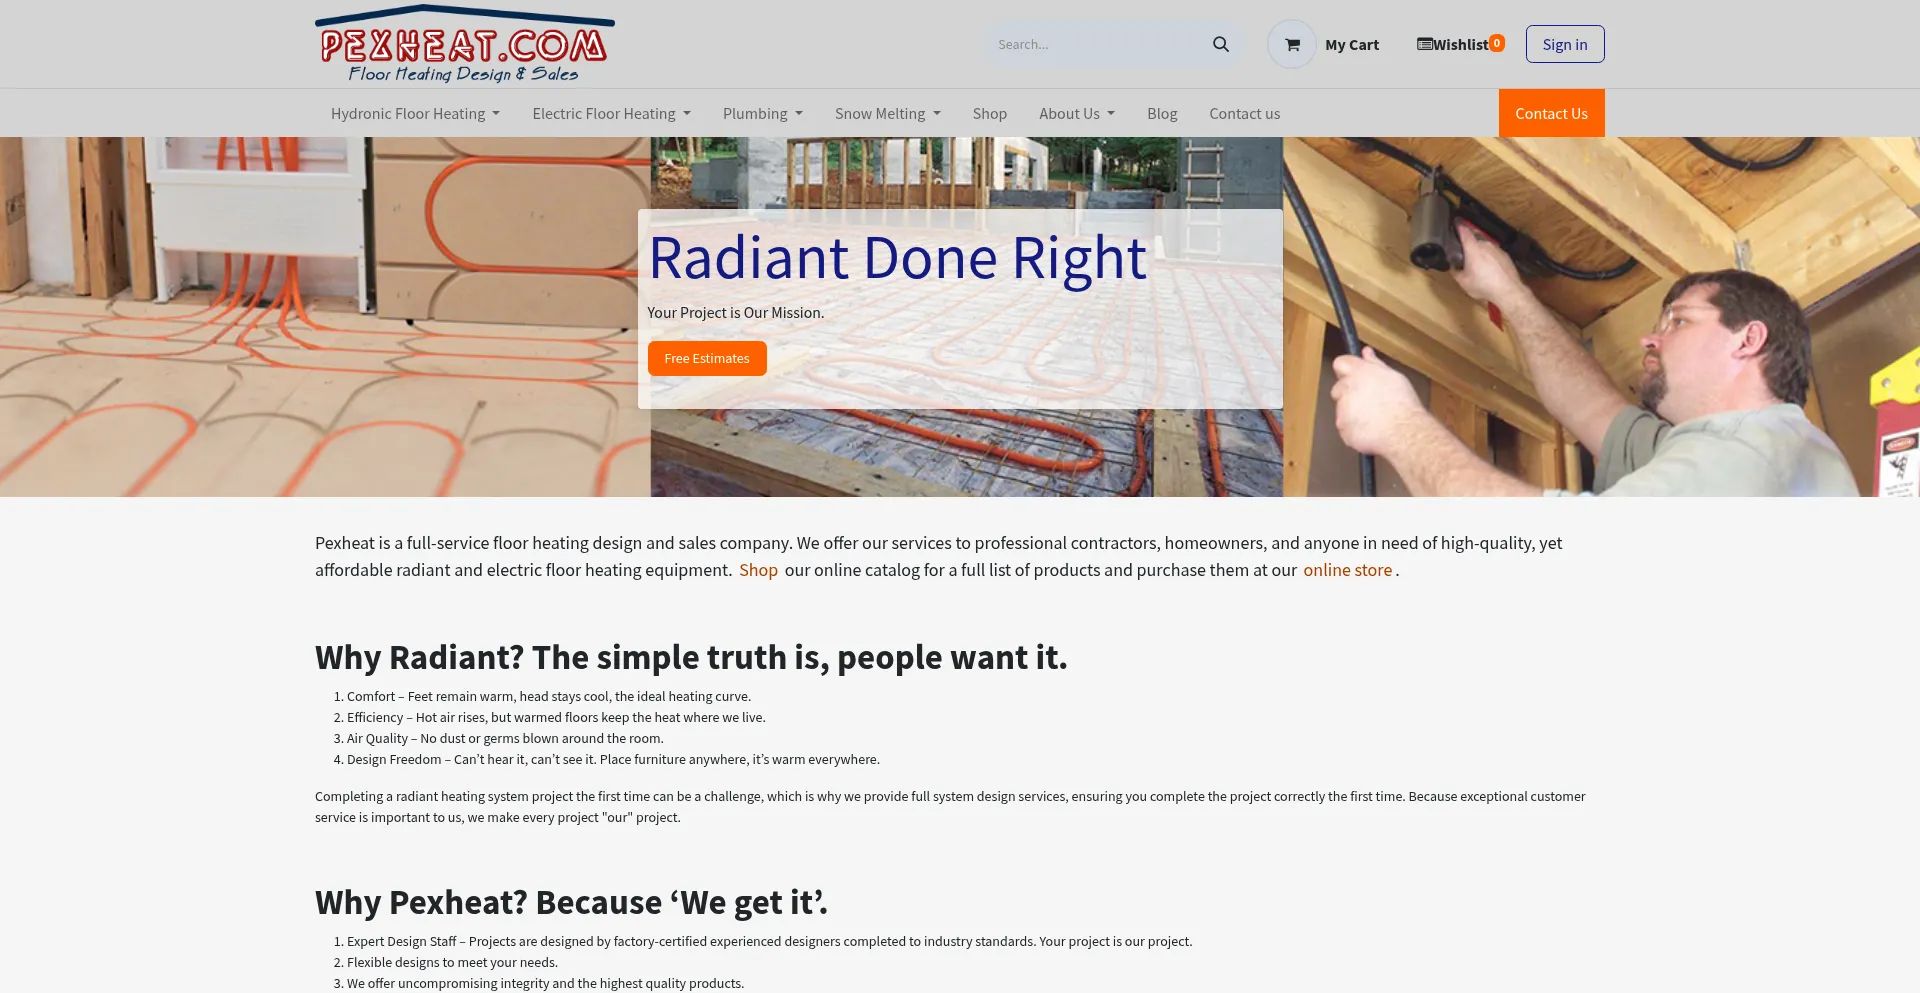
Task: Click 'We offer uncompromising integrity' item
Action: (545, 983)
